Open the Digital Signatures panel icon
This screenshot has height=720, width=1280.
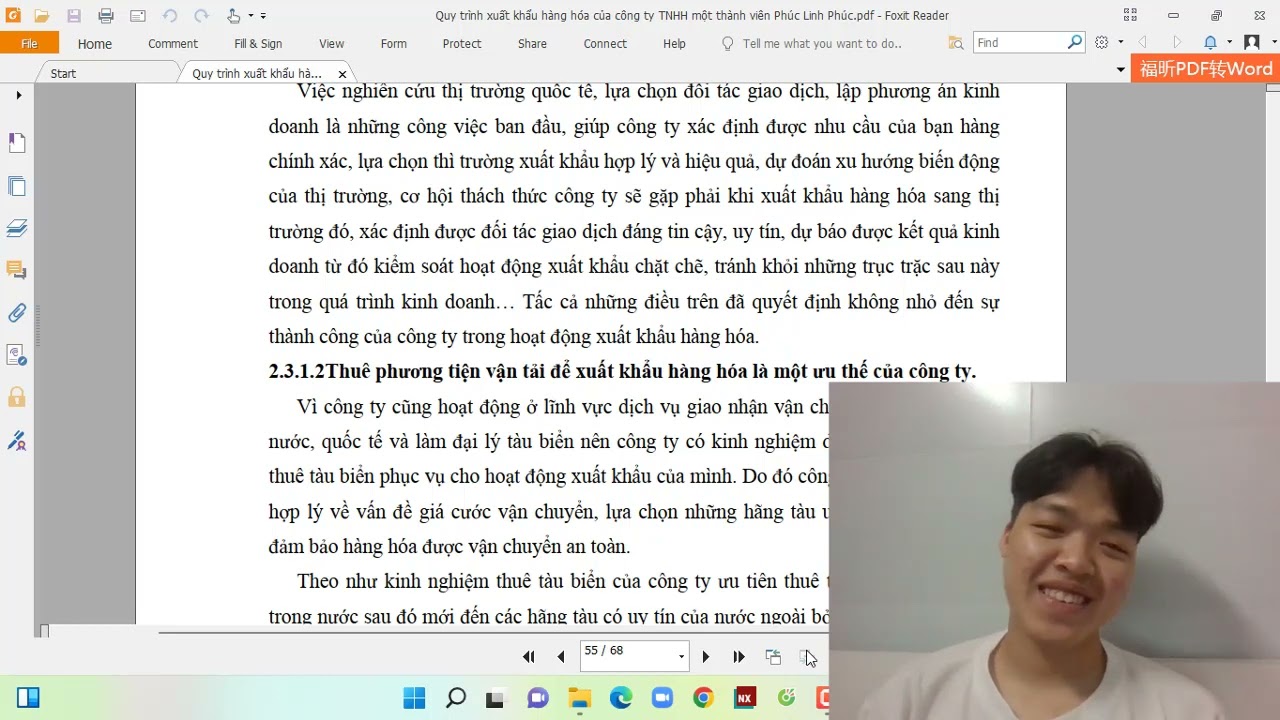pyautogui.click(x=17, y=355)
